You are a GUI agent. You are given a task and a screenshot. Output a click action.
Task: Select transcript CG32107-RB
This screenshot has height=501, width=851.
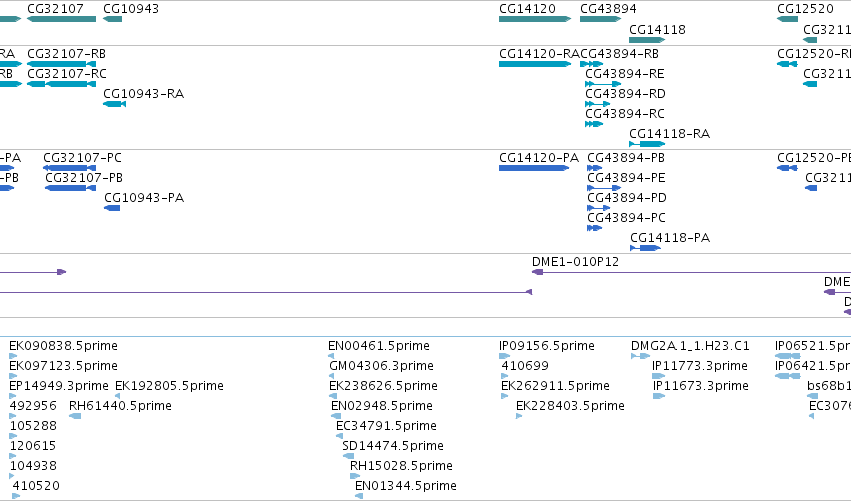61,64
